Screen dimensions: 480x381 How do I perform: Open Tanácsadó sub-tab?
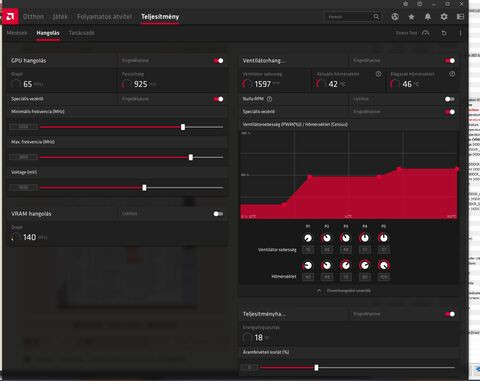tap(82, 33)
